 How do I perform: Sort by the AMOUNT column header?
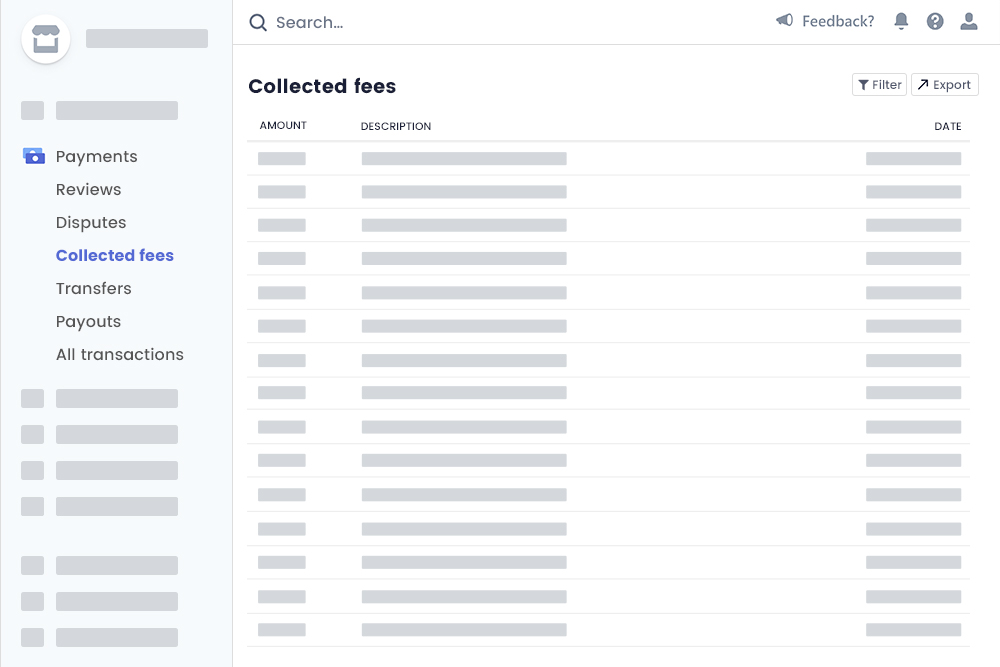[283, 125]
